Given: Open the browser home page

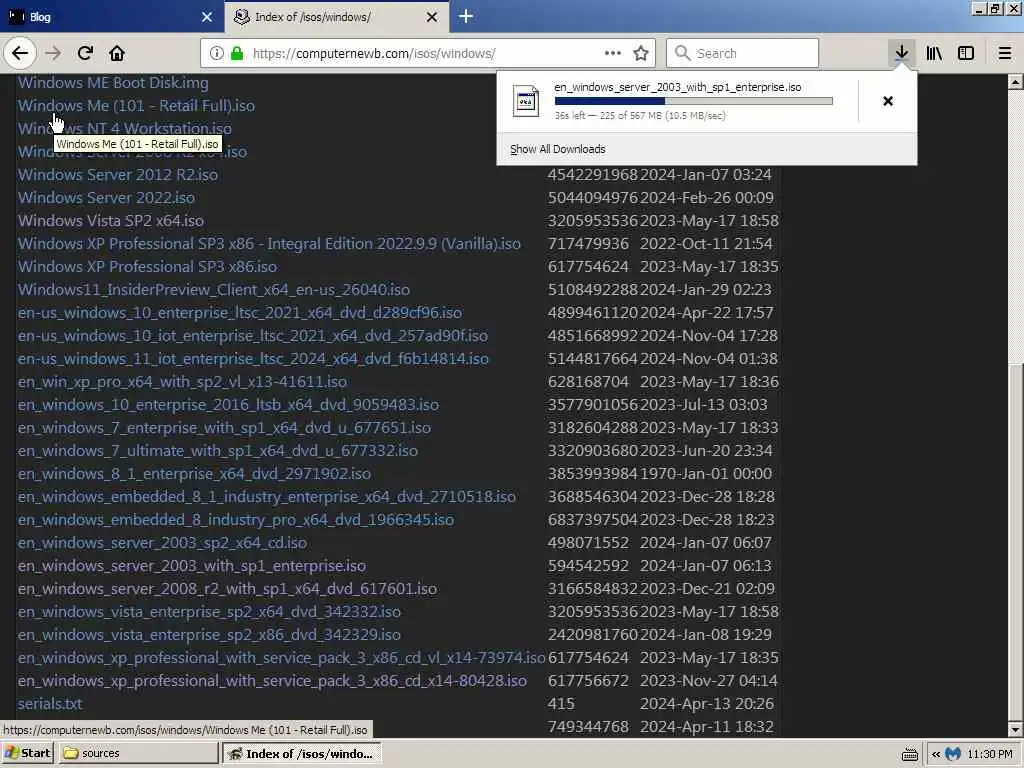Looking at the screenshot, I should (117, 53).
